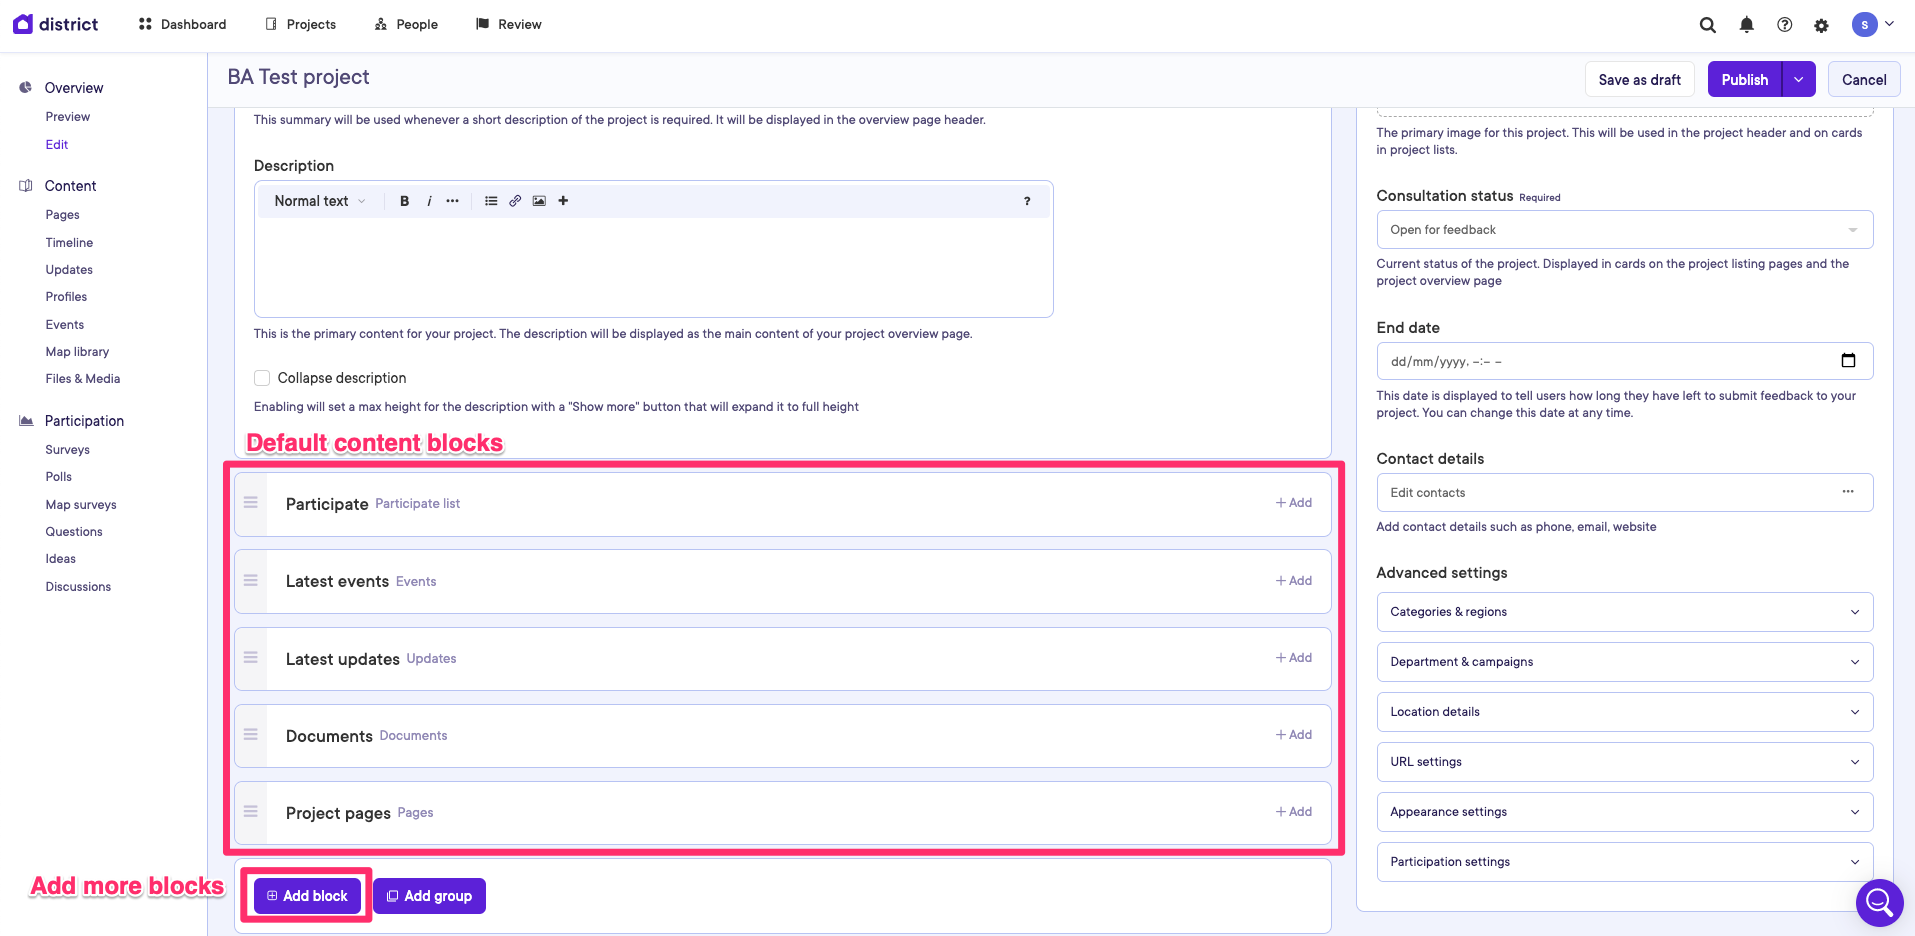
Task: Click the Bold formatting icon
Action: pos(404,201)
